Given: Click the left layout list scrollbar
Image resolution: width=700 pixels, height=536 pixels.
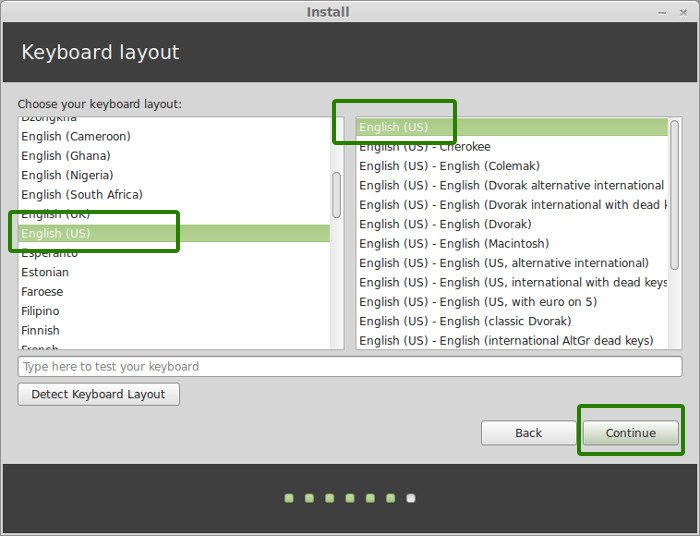Looking at the screenshot, I should 337,195.
